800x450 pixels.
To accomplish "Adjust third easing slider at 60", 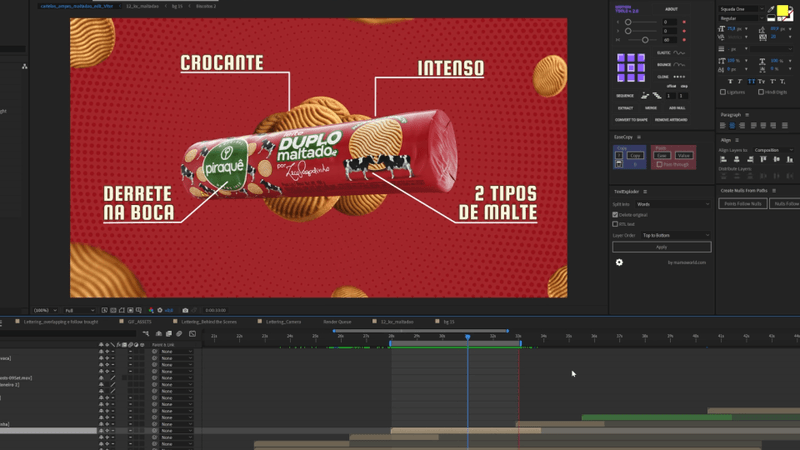I will pyautogui.click(x=645, y=40).
